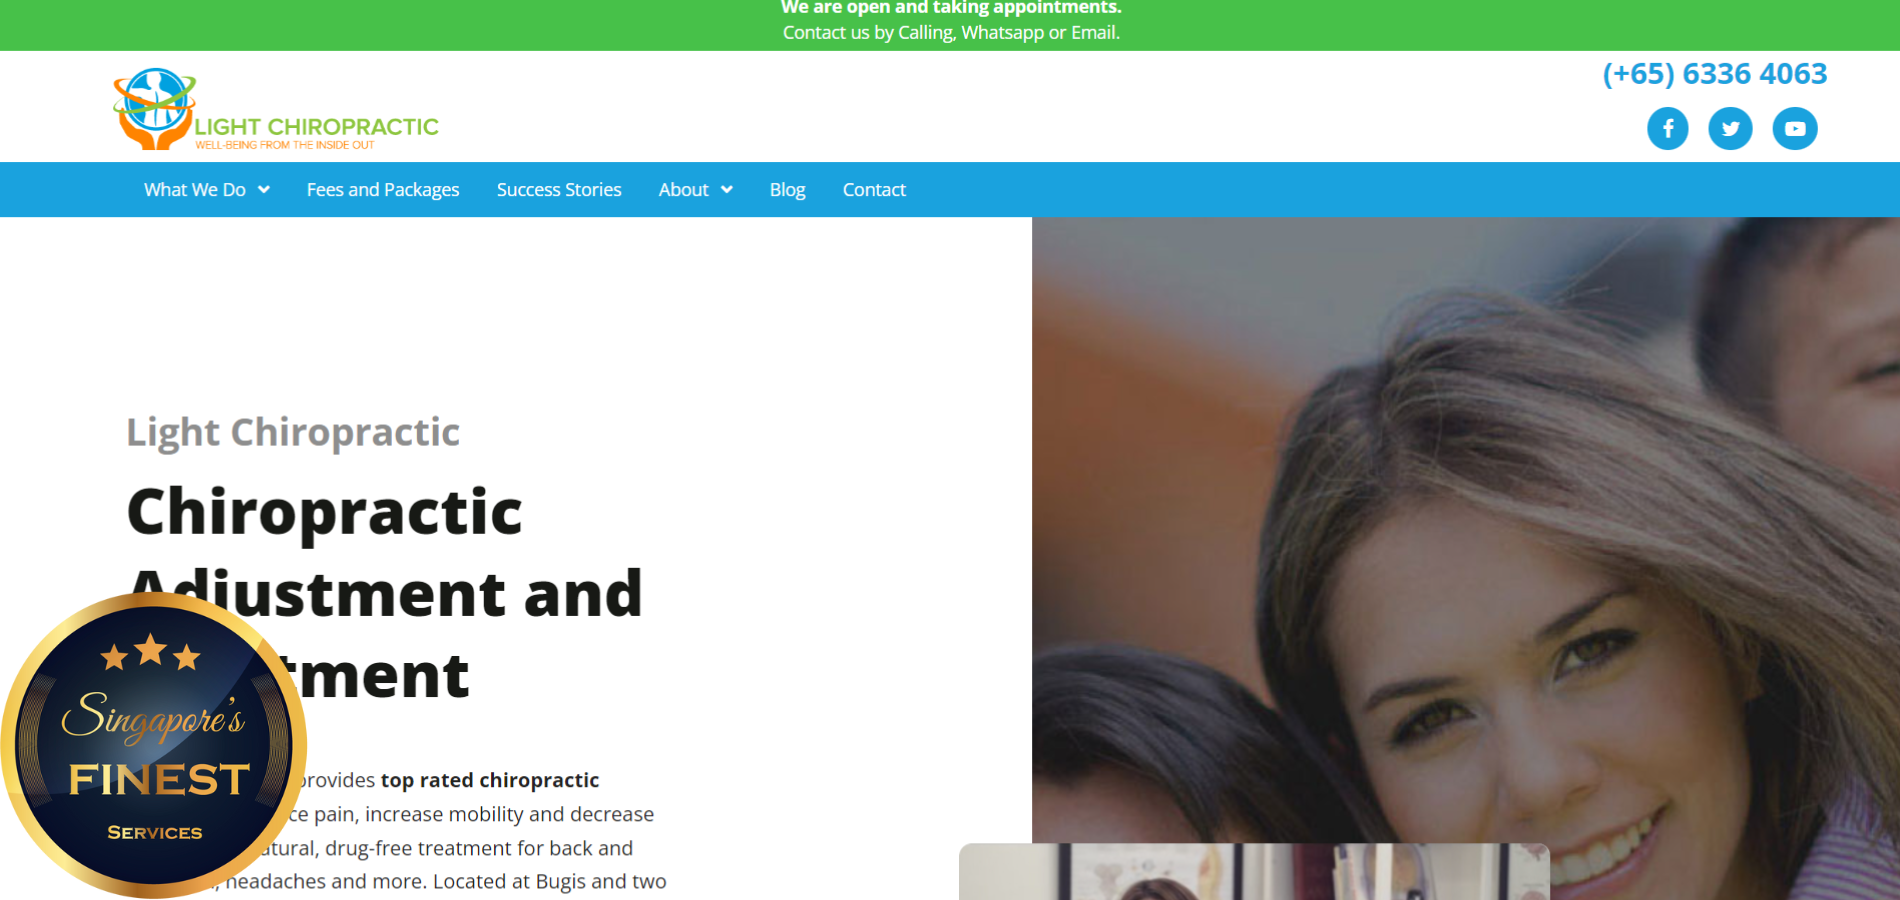Open the Success Stories page
This screenshot has height=900, width=1900.
coord(559,190)
